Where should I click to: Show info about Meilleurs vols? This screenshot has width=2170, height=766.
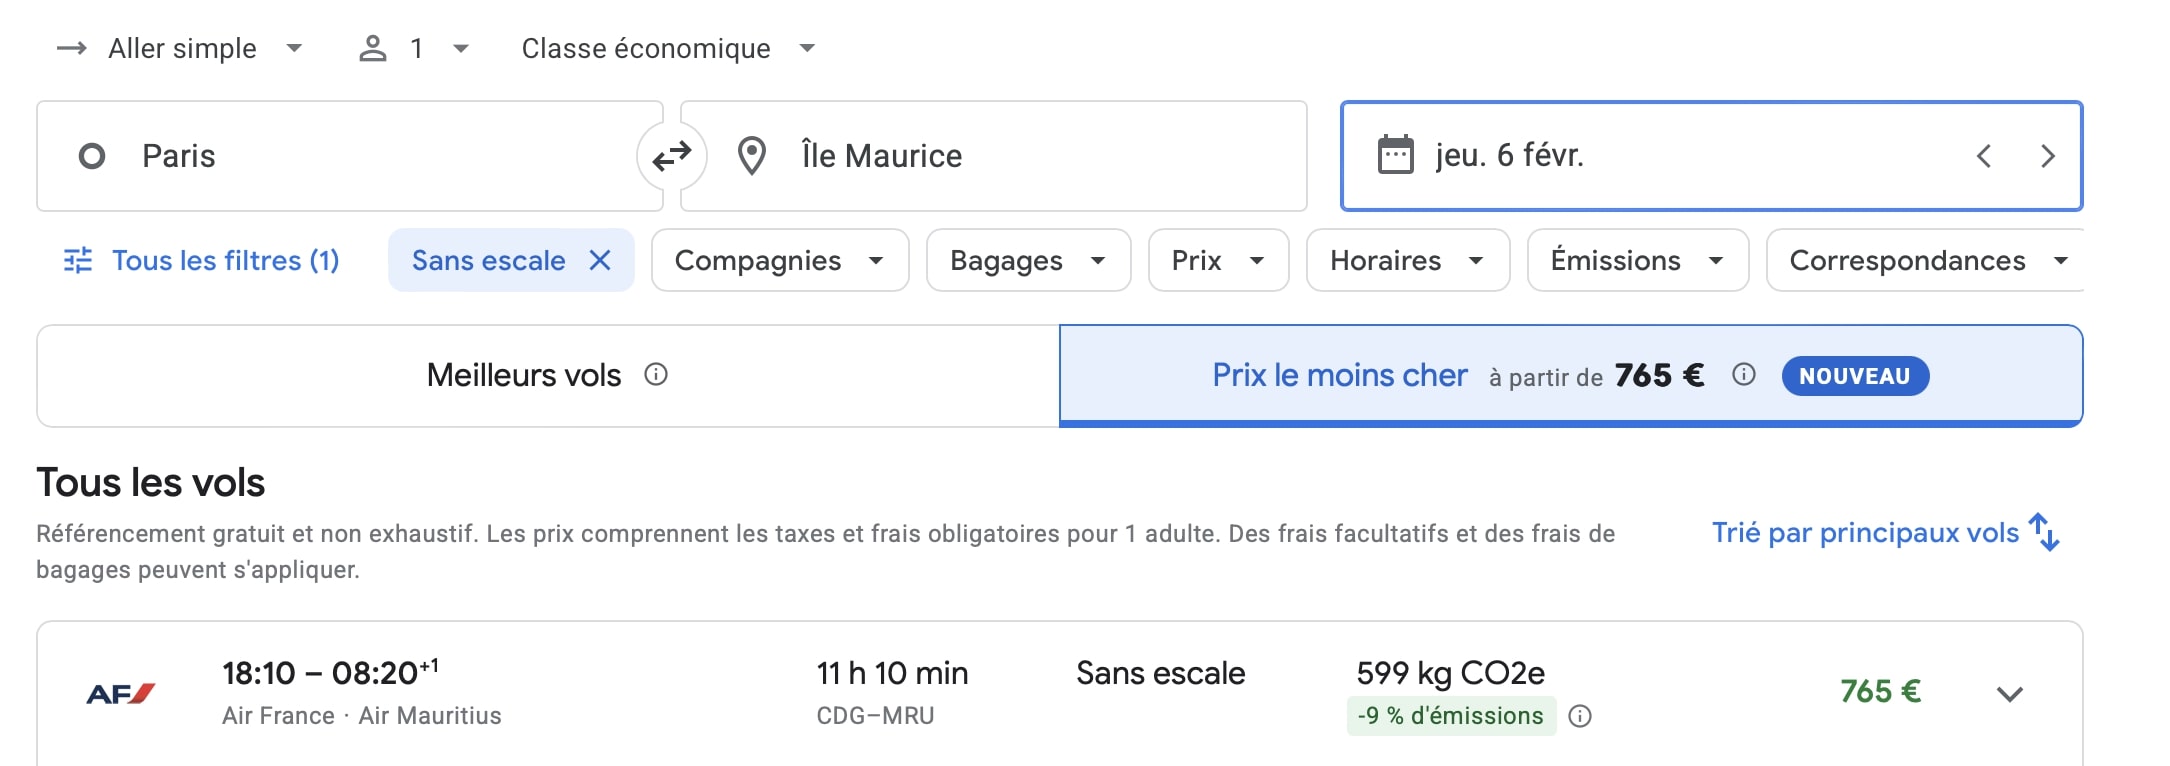(x=656, y=375)
